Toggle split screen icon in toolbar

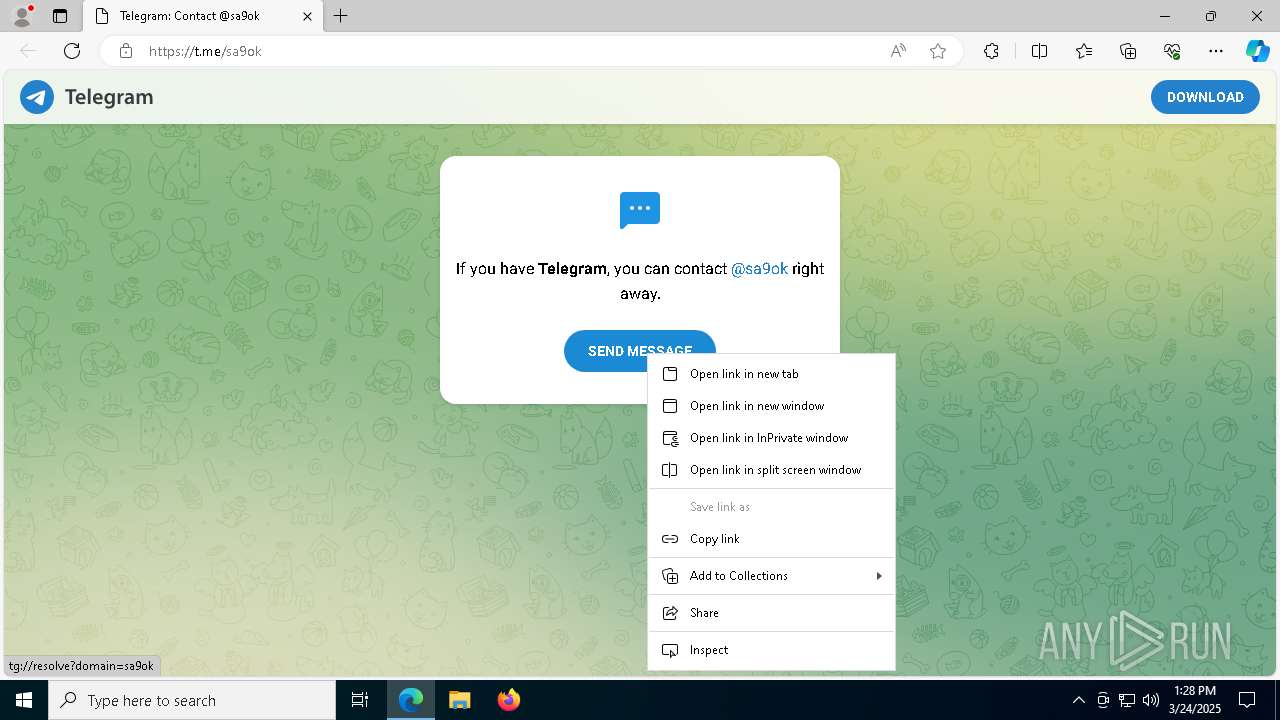pyautogui.click(x=1039, y=51)
